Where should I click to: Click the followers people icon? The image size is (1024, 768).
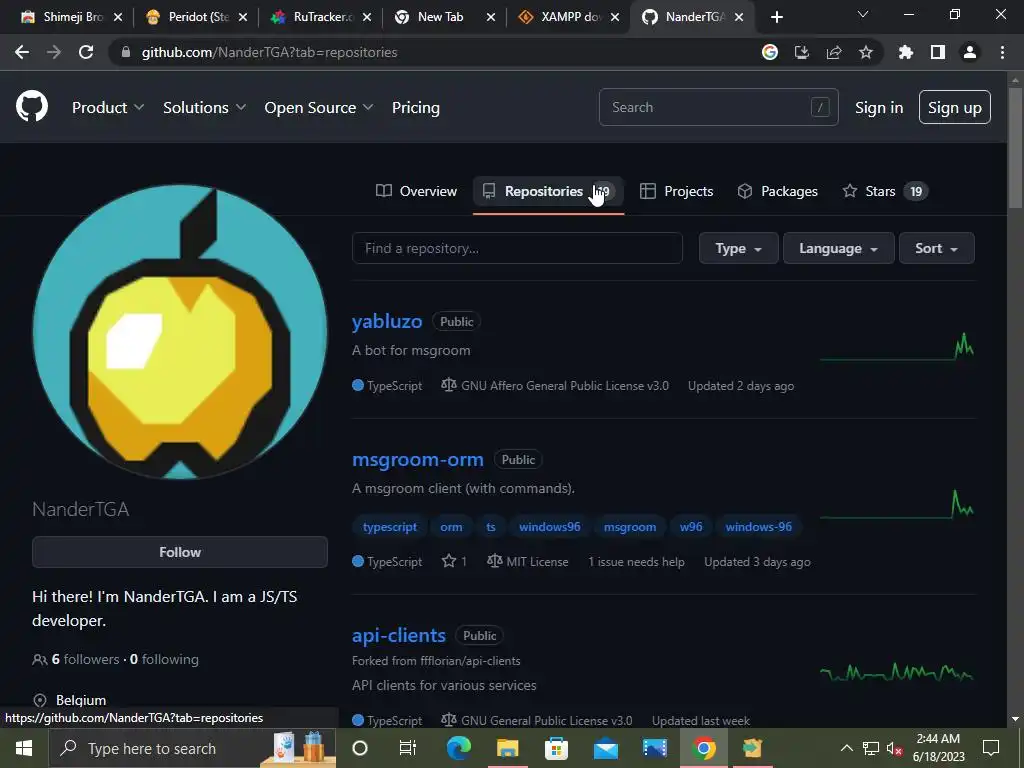coord(40,660)
